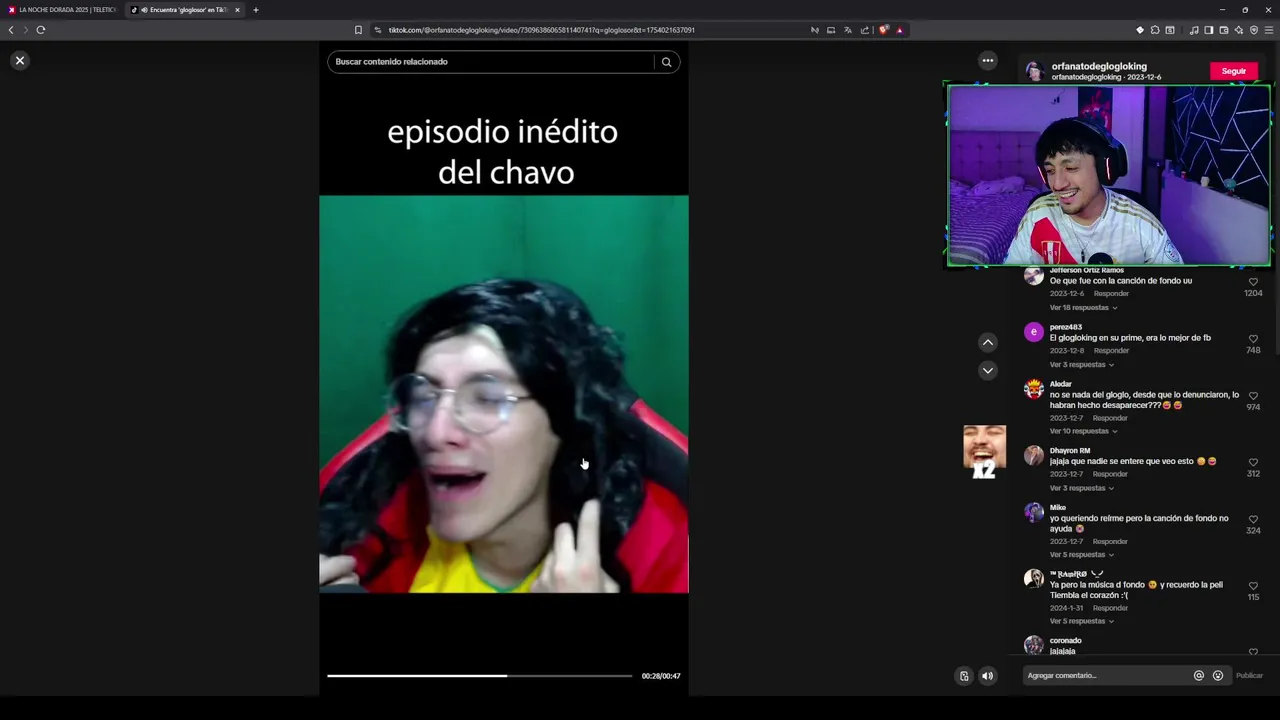Expand 'Ver 3 respuestas' under perez483
1280x720 pixels.
(x=1081, y=365)
